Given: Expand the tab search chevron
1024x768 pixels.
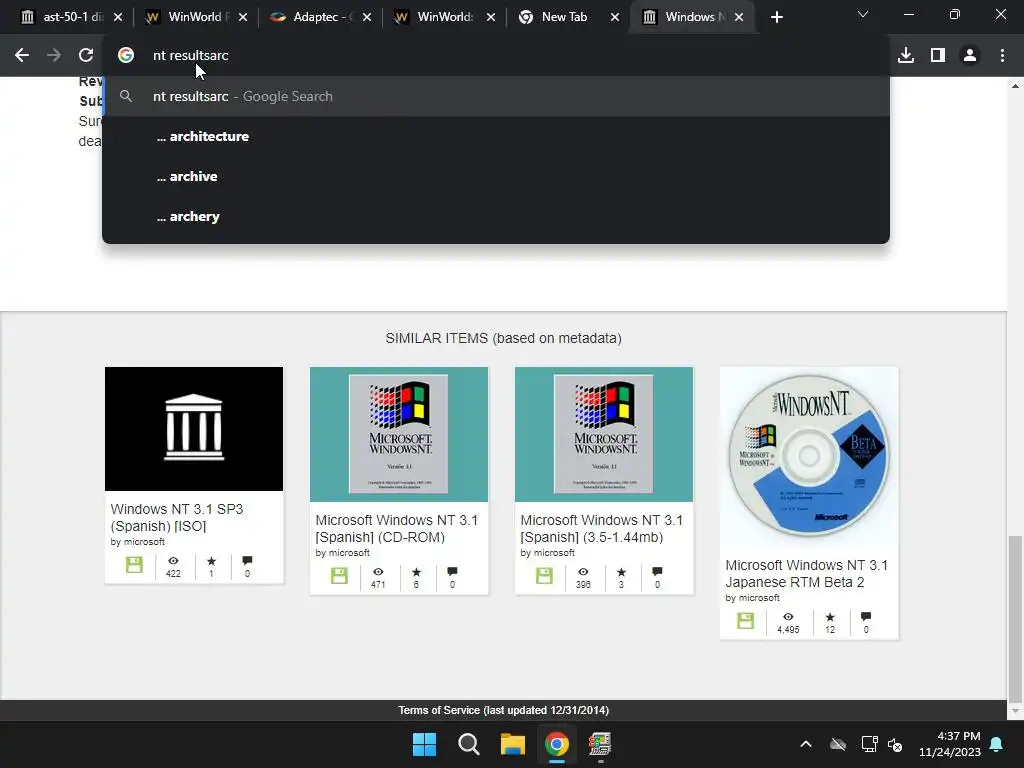Looking at the screenshot, I should click(863, 14).
